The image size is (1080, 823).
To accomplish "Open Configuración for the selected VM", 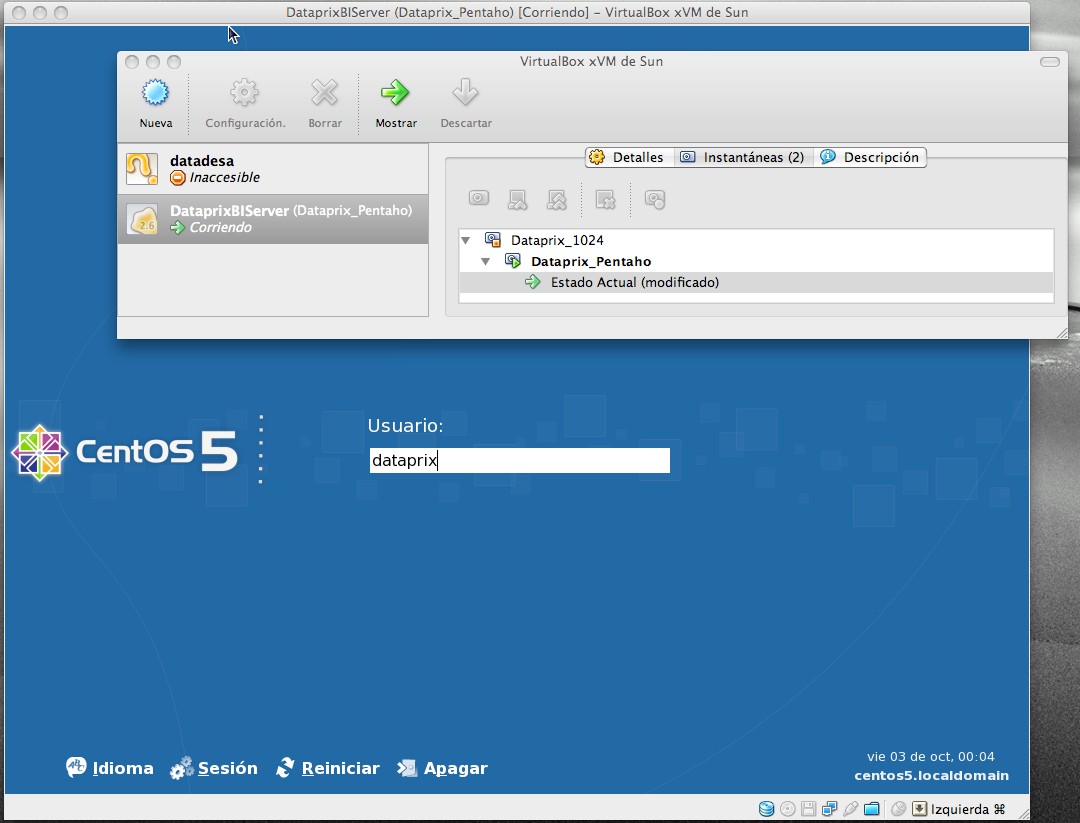I will pos(245,100).
